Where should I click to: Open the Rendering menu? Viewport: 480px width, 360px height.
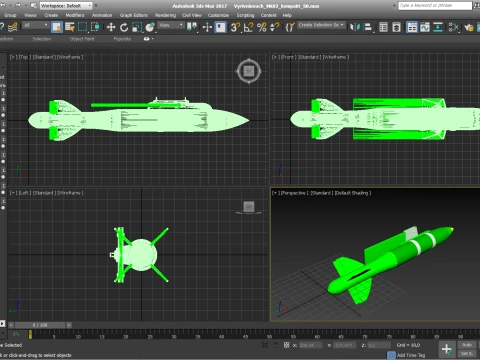165,15
